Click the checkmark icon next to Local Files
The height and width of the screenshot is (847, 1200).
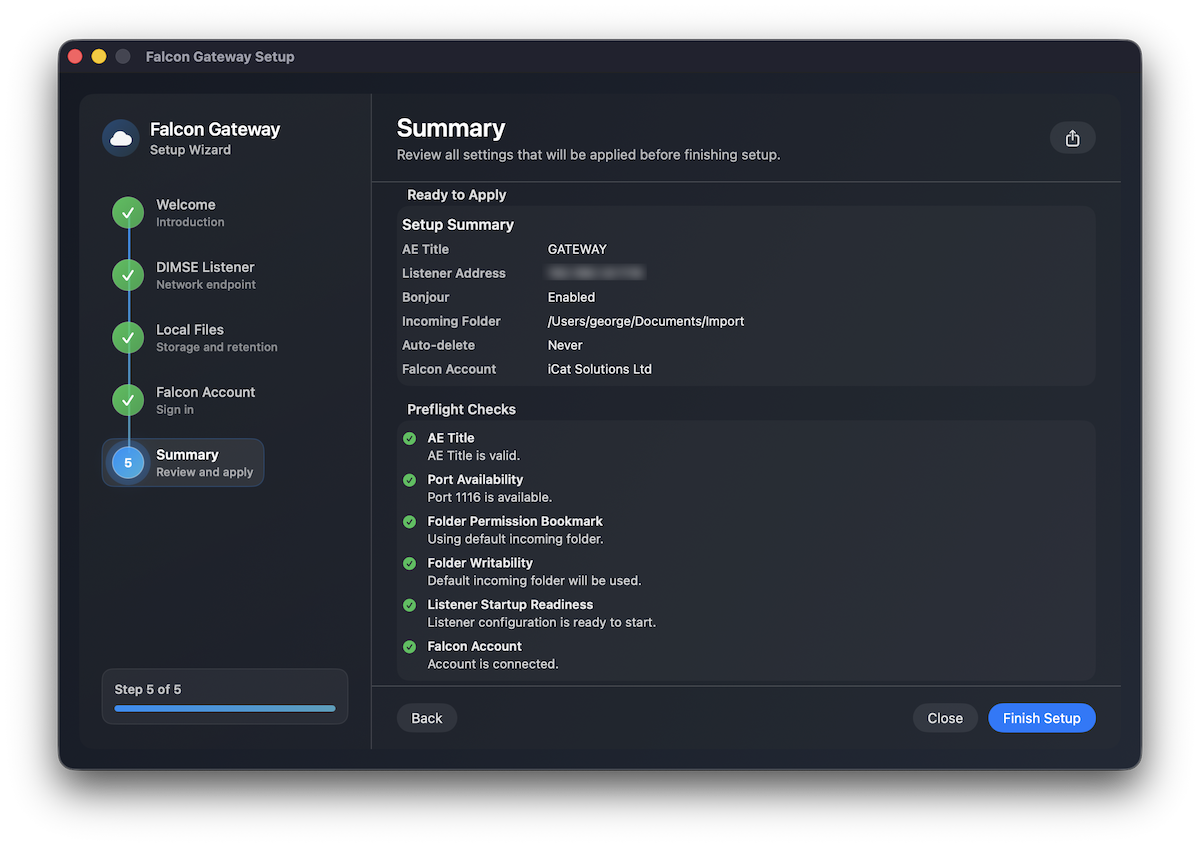coord(127,337)
